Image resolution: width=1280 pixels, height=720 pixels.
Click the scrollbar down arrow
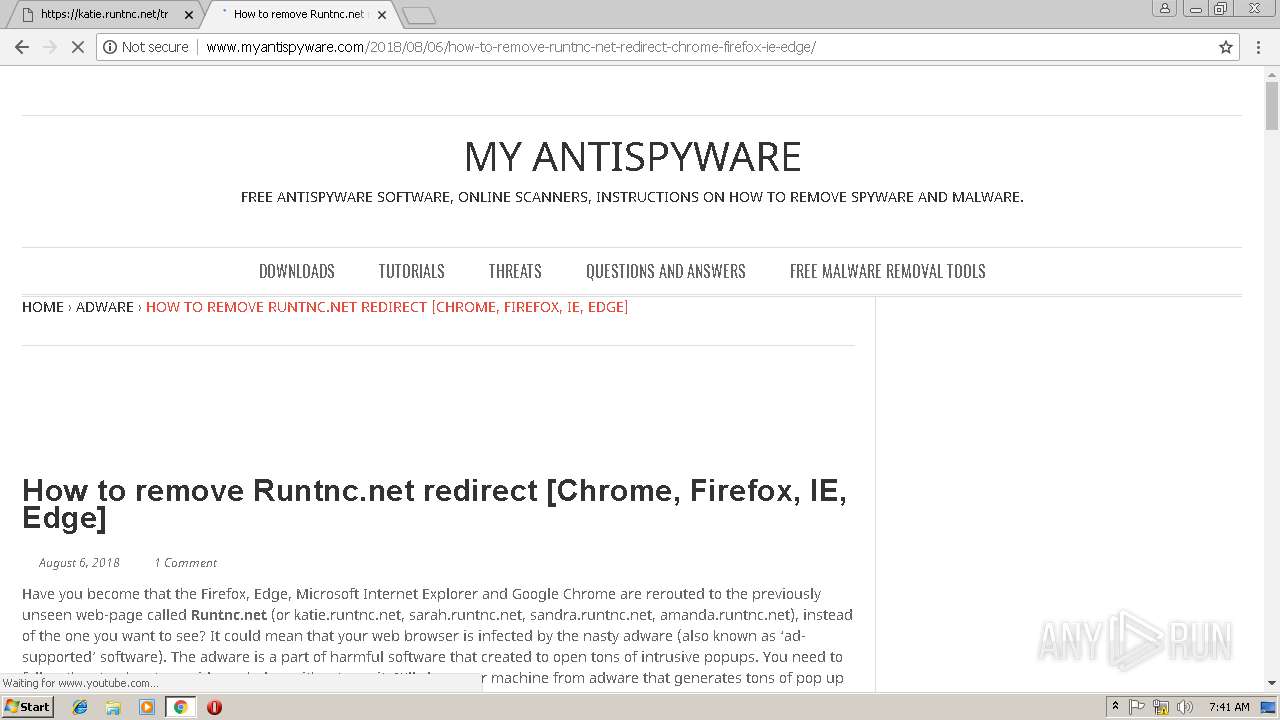click(1272, 683)
